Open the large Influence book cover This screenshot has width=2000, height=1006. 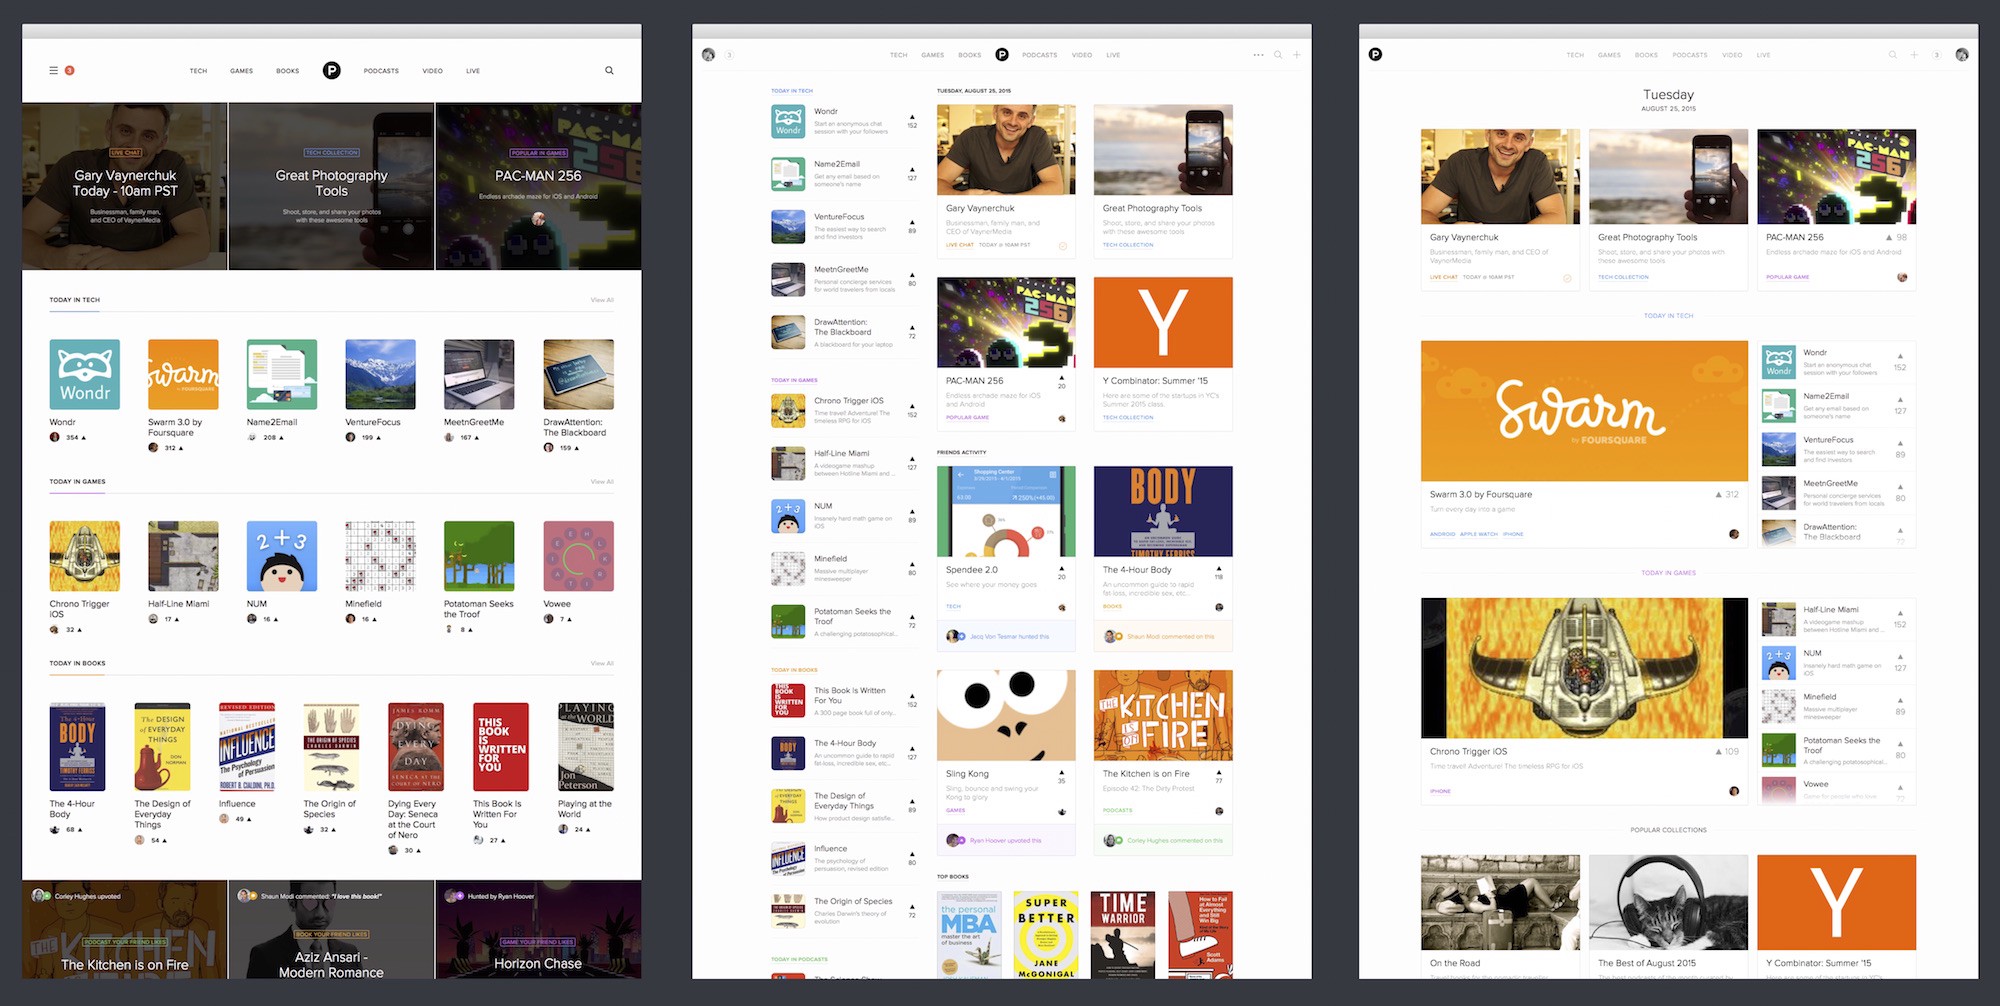click(247, 747)
